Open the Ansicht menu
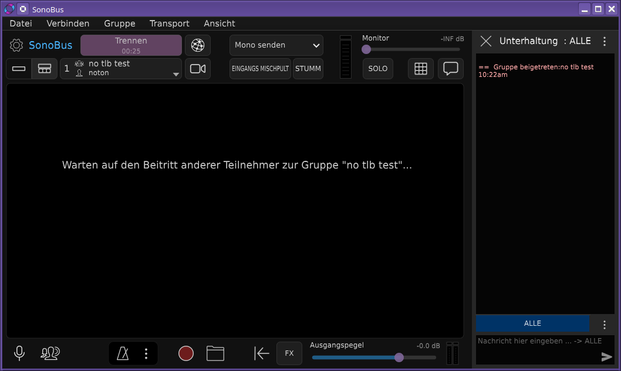This screenshot has height=371, width=621. [x=219, y=23]
